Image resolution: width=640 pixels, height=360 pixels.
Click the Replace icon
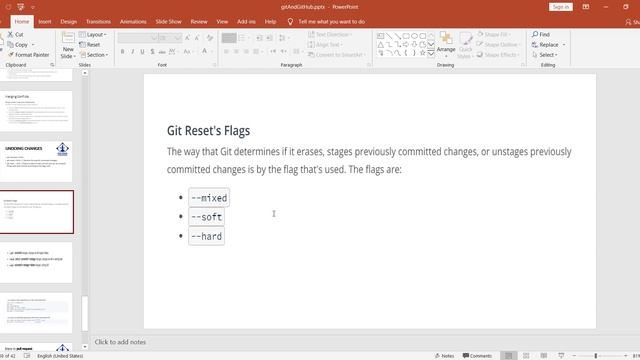click(x=535, y=44)
